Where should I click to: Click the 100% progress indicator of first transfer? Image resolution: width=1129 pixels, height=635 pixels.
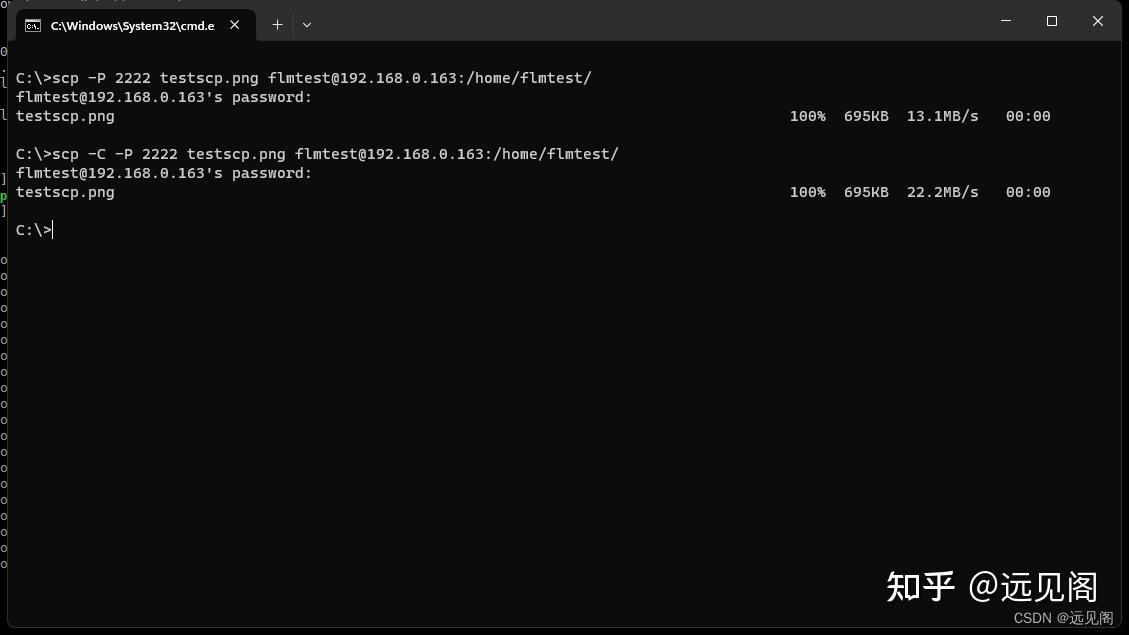808,115
